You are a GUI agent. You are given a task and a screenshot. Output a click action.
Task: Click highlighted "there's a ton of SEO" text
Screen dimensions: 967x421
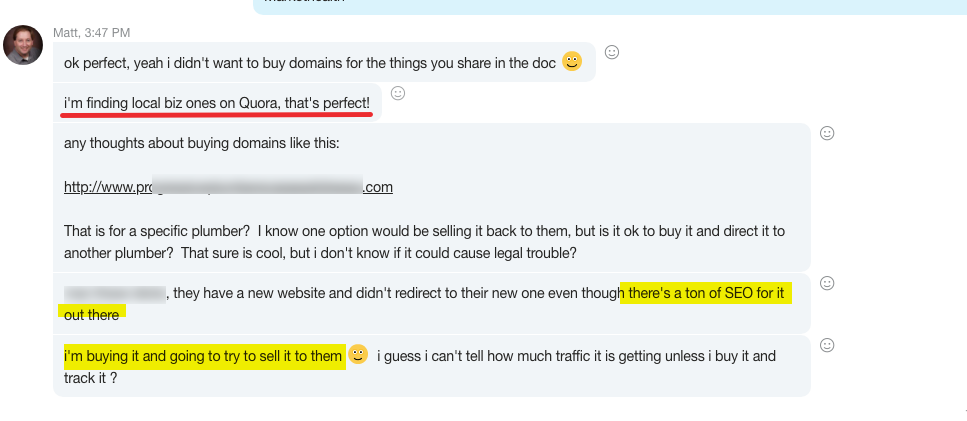tap(705, 293)
